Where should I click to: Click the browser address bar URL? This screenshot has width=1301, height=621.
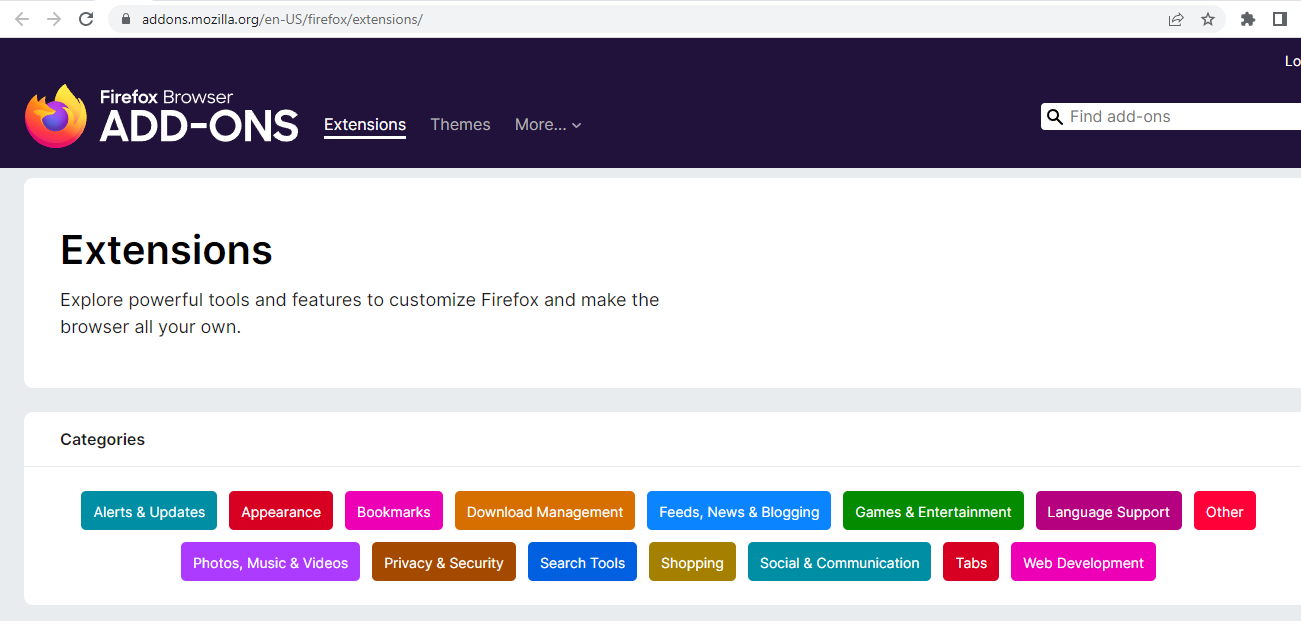(282, 19)
